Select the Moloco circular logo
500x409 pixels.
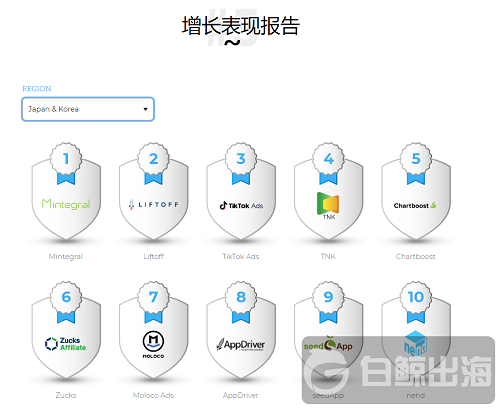(153, 341)
